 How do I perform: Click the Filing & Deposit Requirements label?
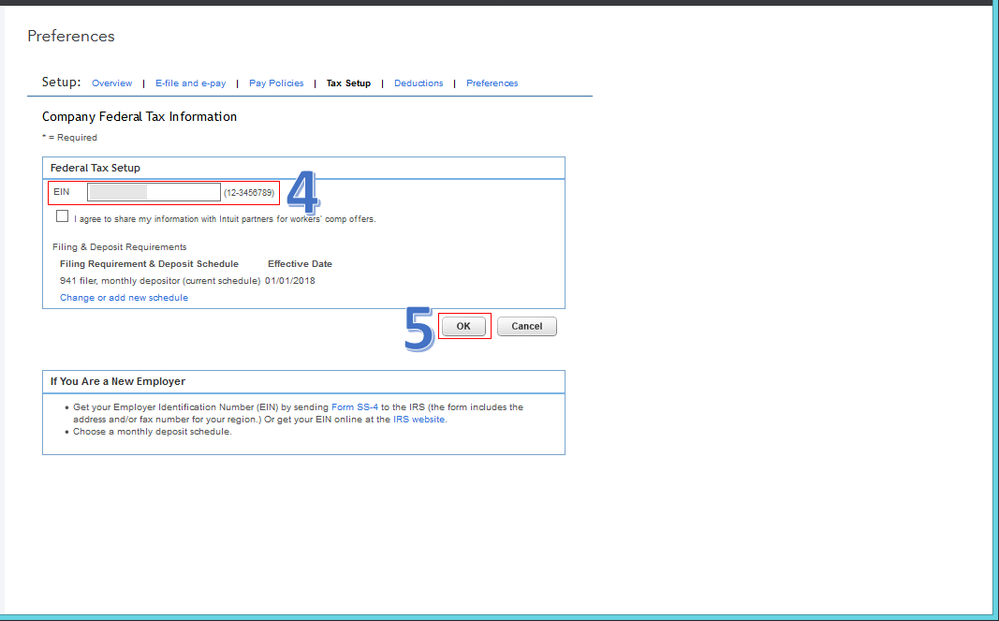pyautogui.click(x=119, y=246)
